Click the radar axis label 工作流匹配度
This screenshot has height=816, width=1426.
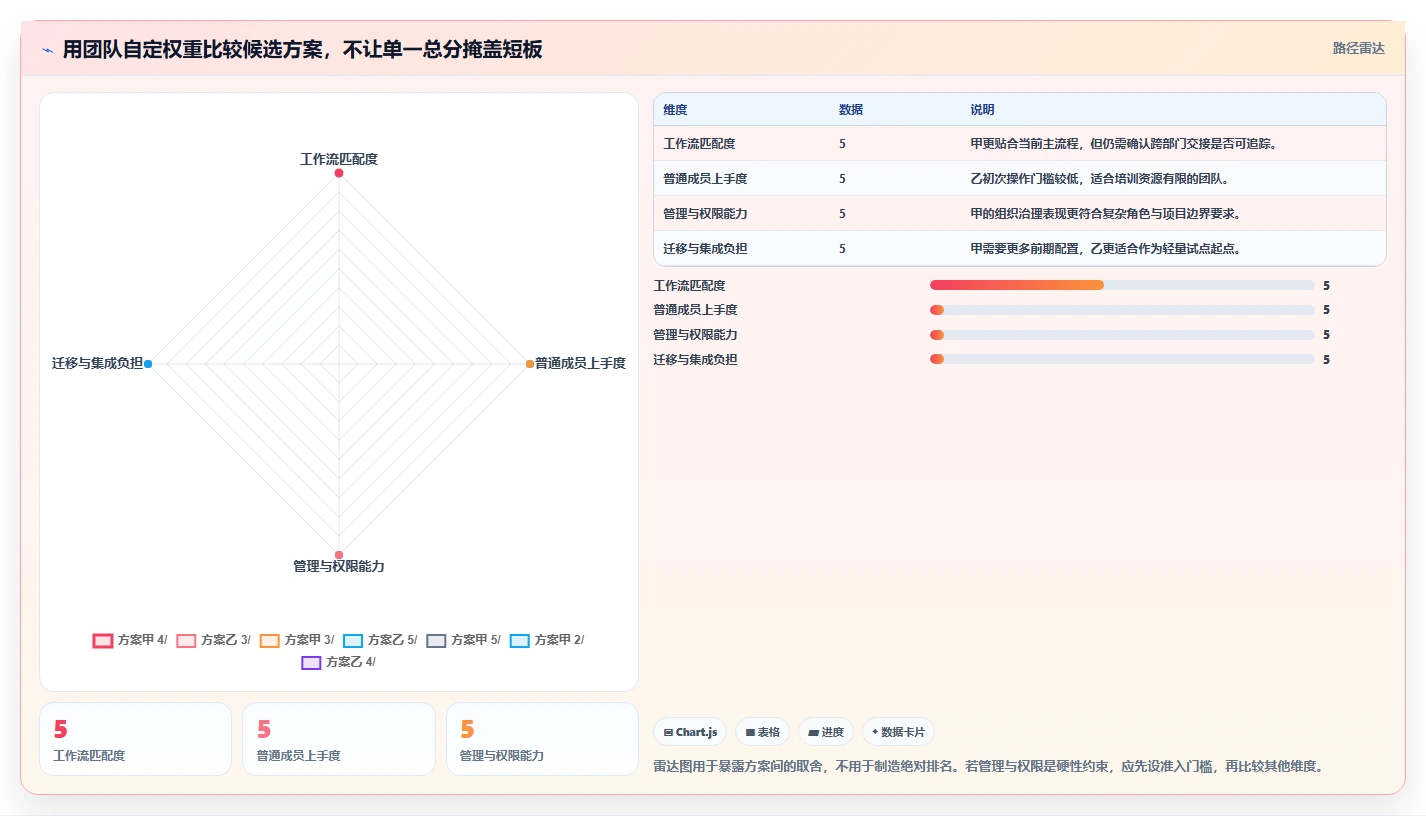click(339, 159)
